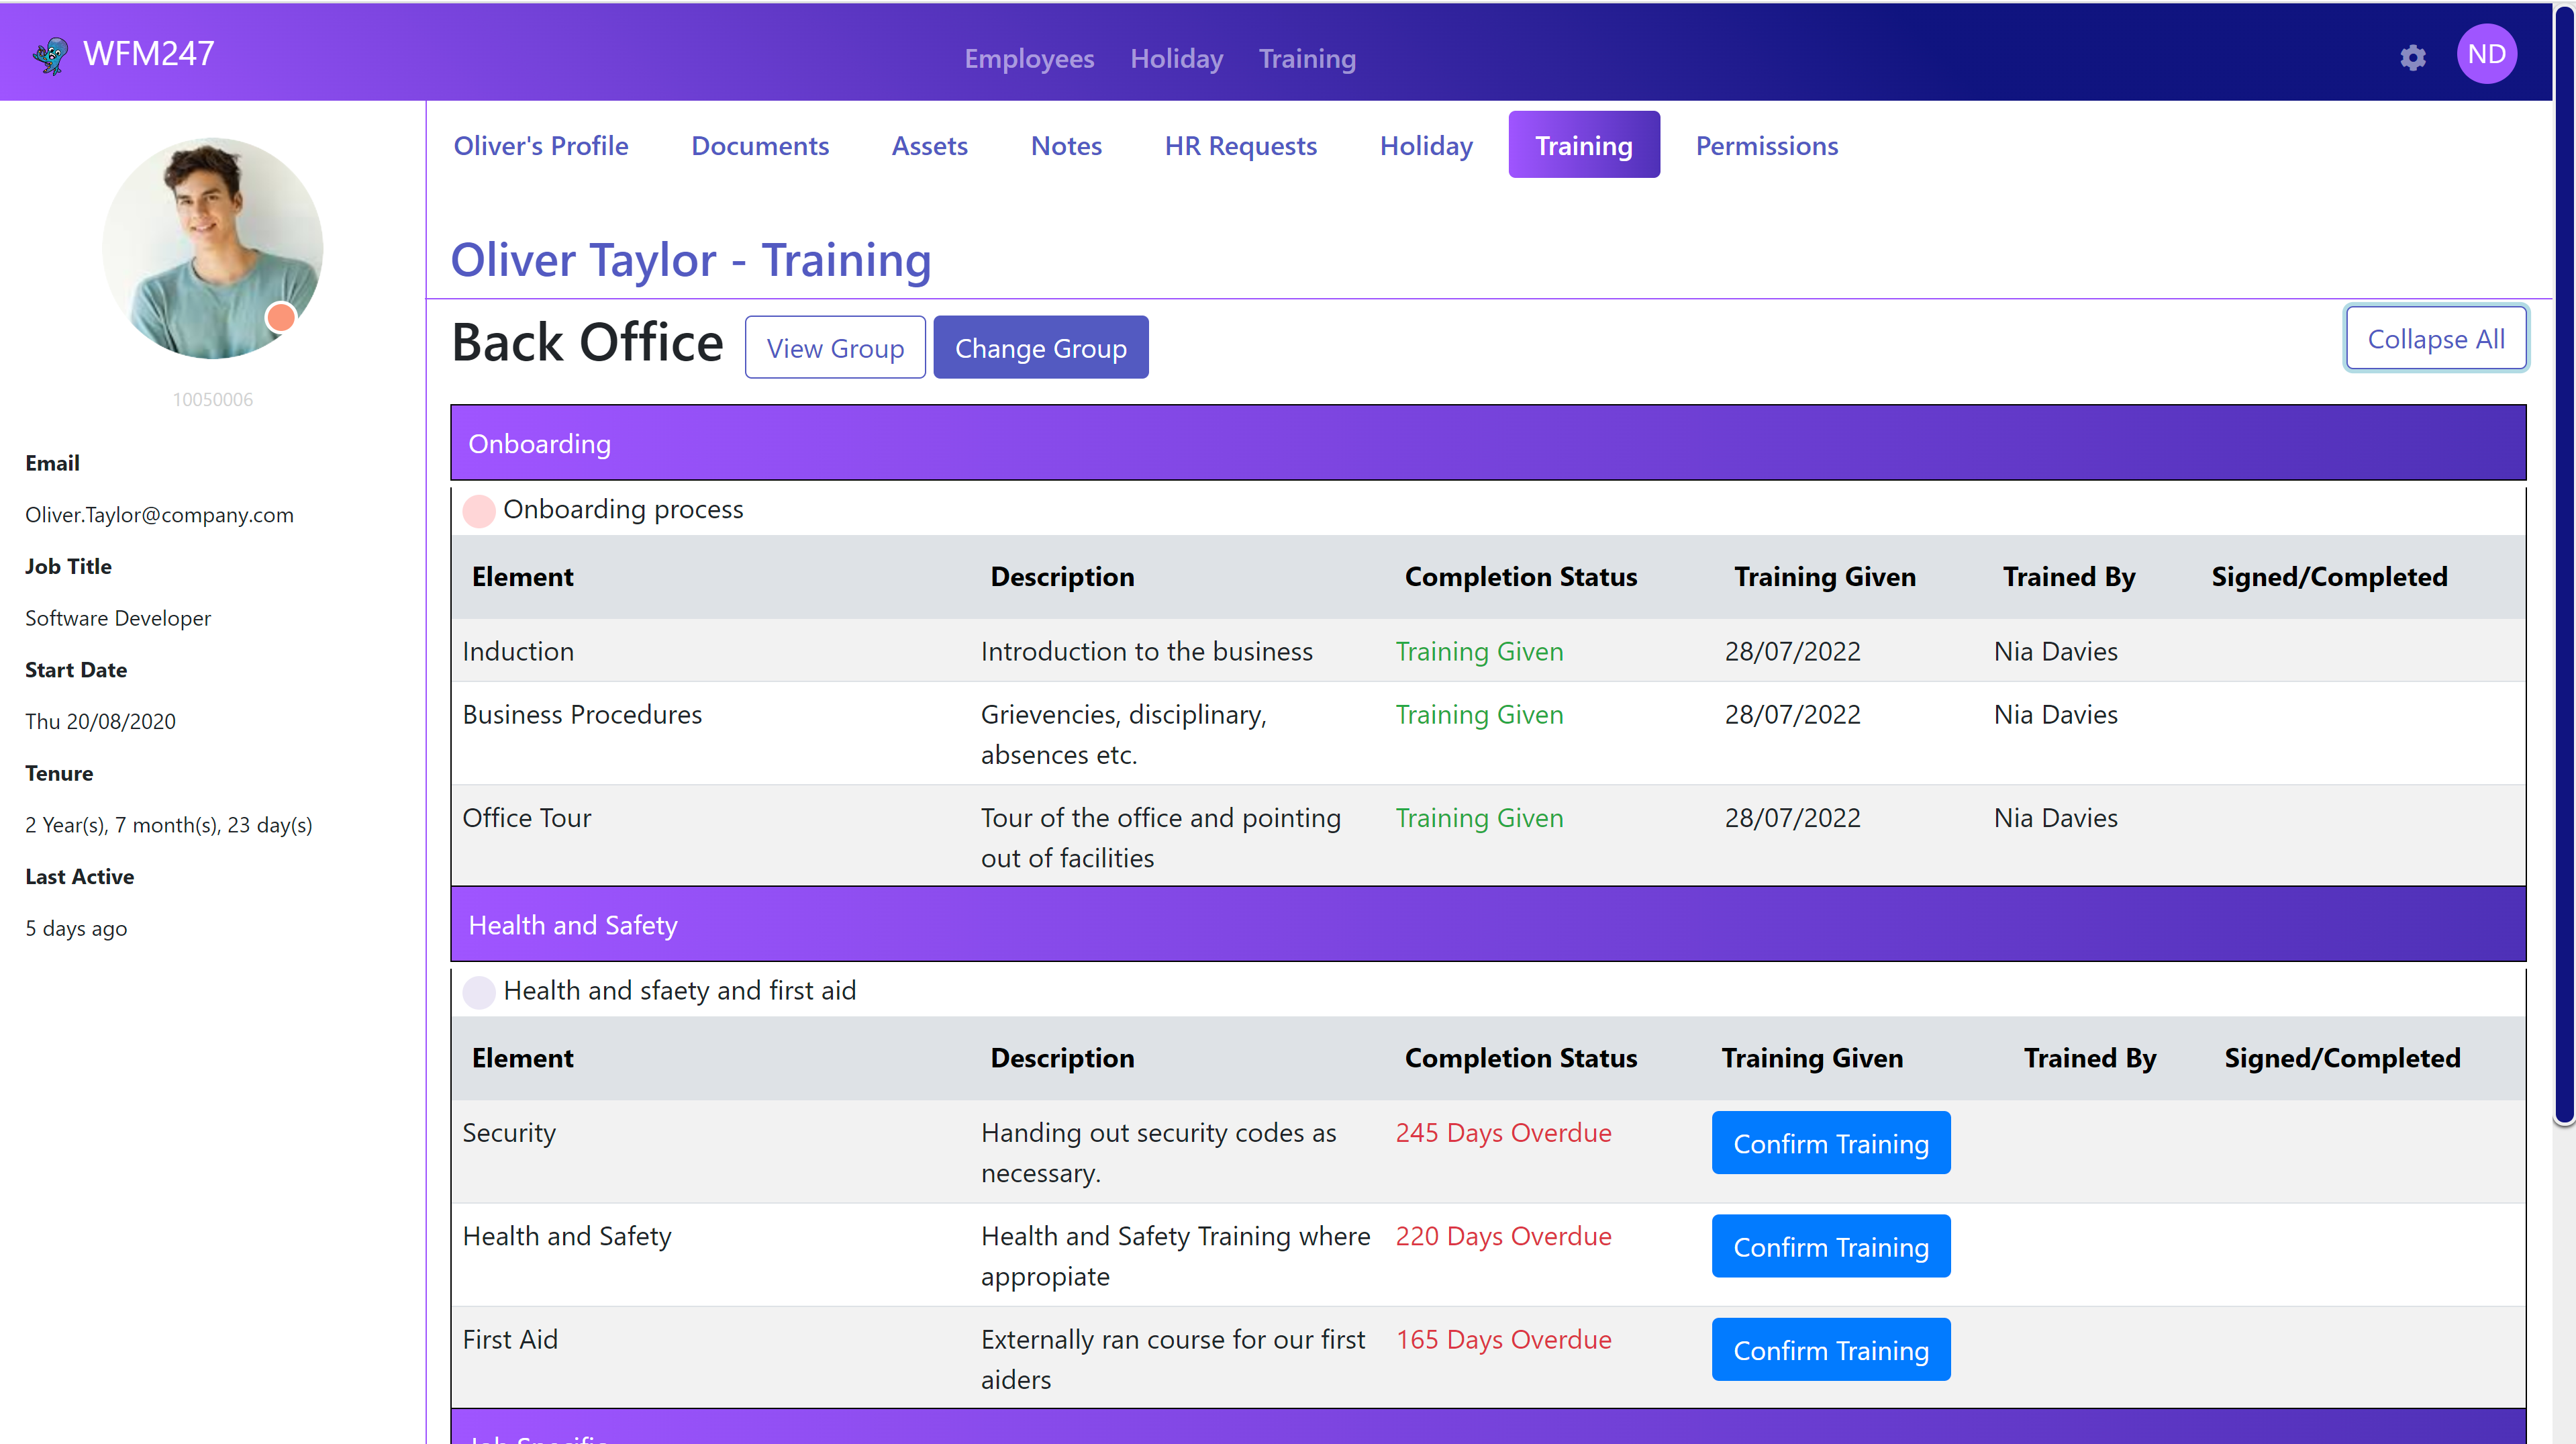Image resolution: width=2576 pixels, height=1444 pixels.
Task: Click the employee number 10050006
Action: [x=212, y=399]
